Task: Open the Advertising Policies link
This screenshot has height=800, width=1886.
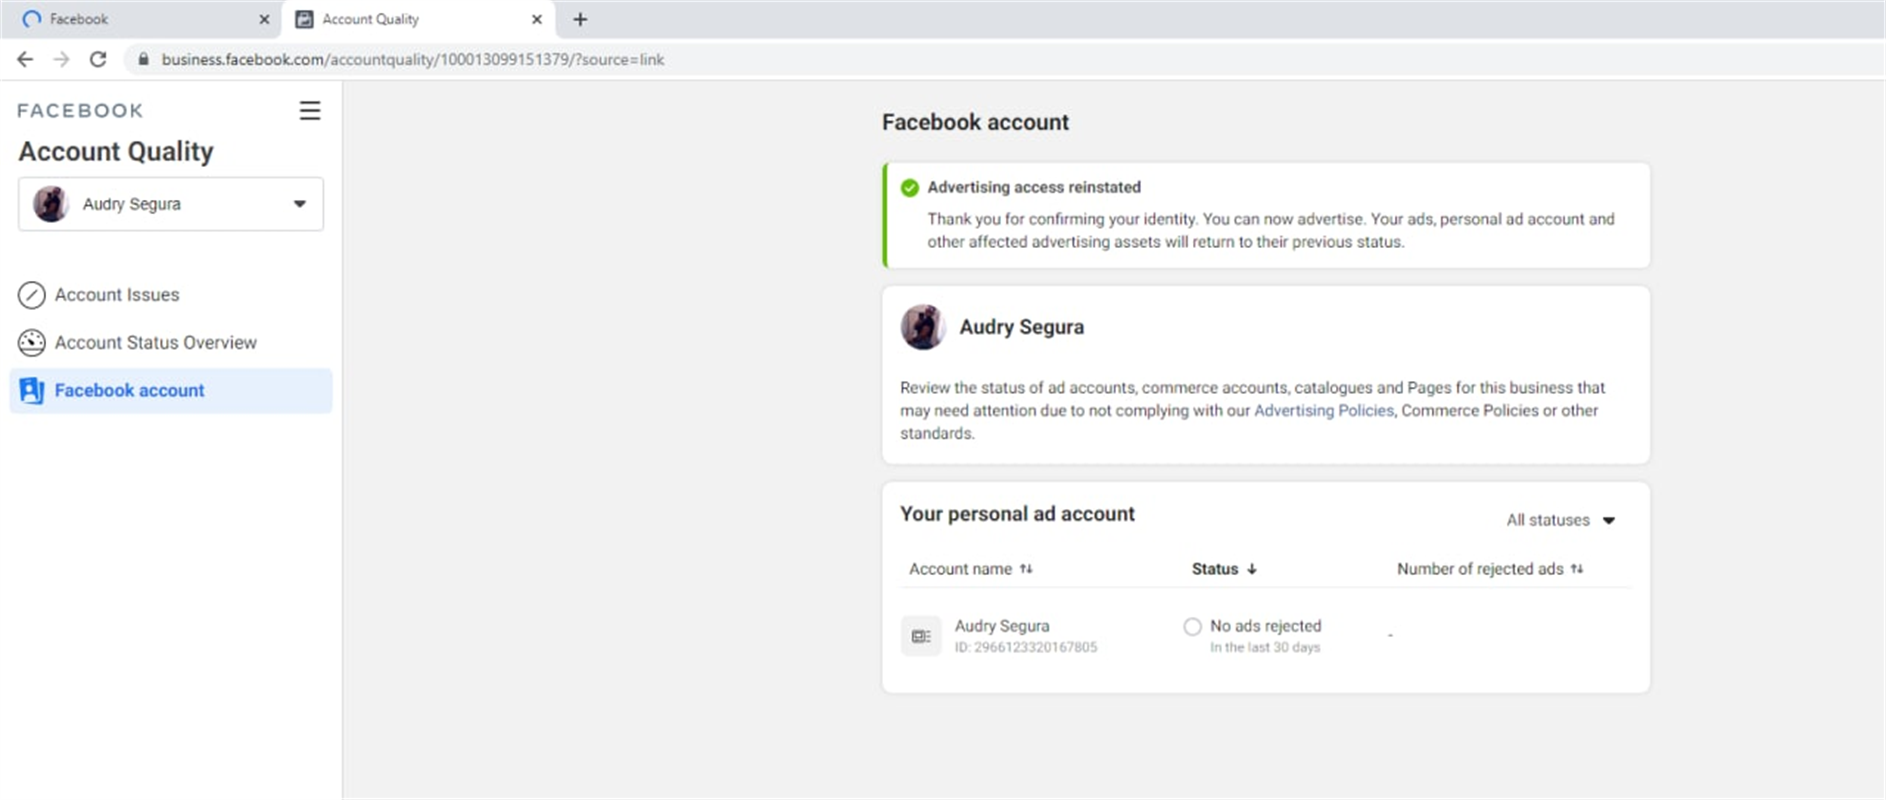Action: tap(1323, 410)
